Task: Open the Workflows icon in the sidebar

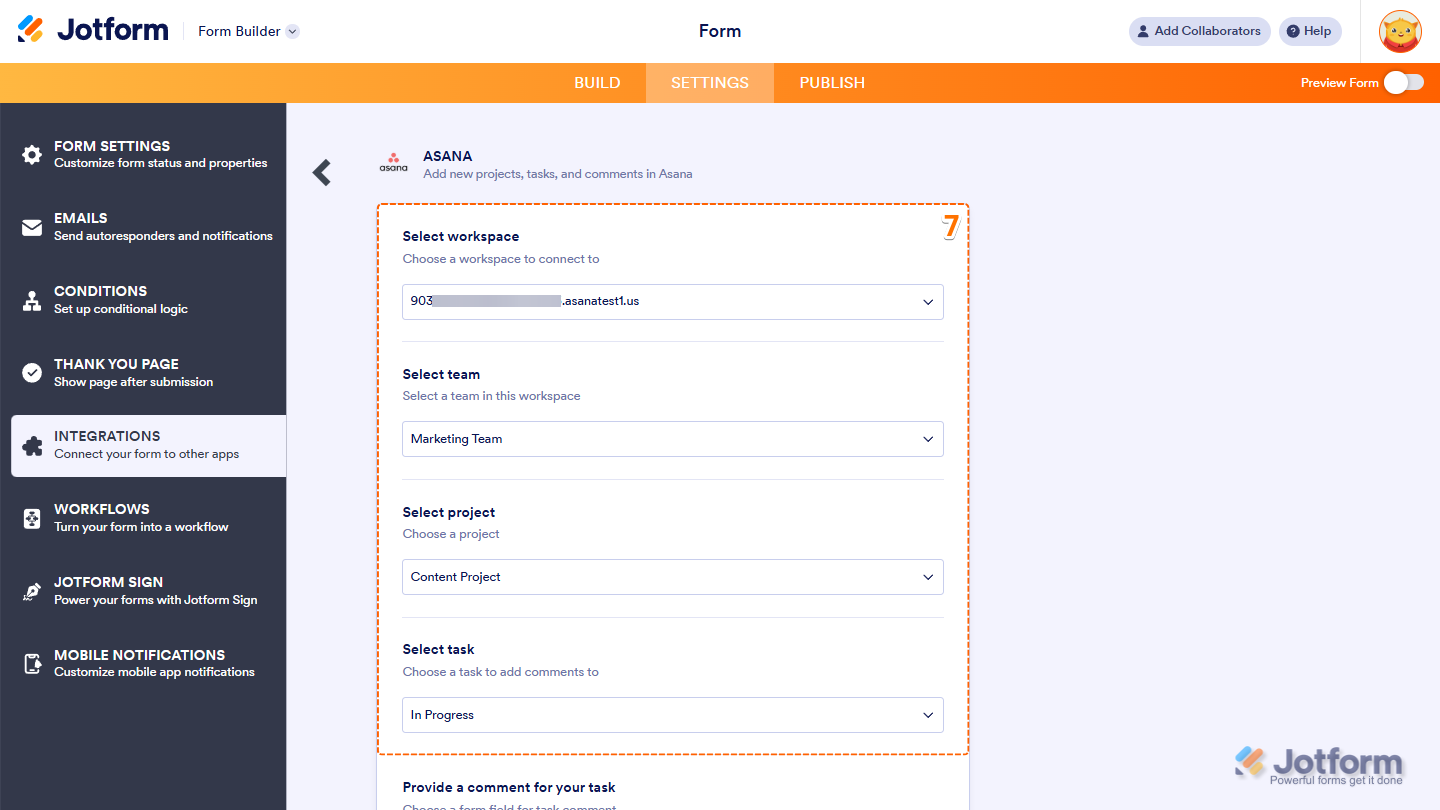Action: coord(32,517)
